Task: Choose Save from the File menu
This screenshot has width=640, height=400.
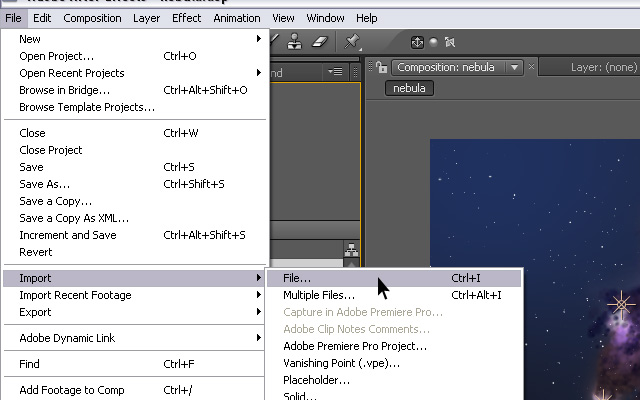Action: tap(135, 167)
